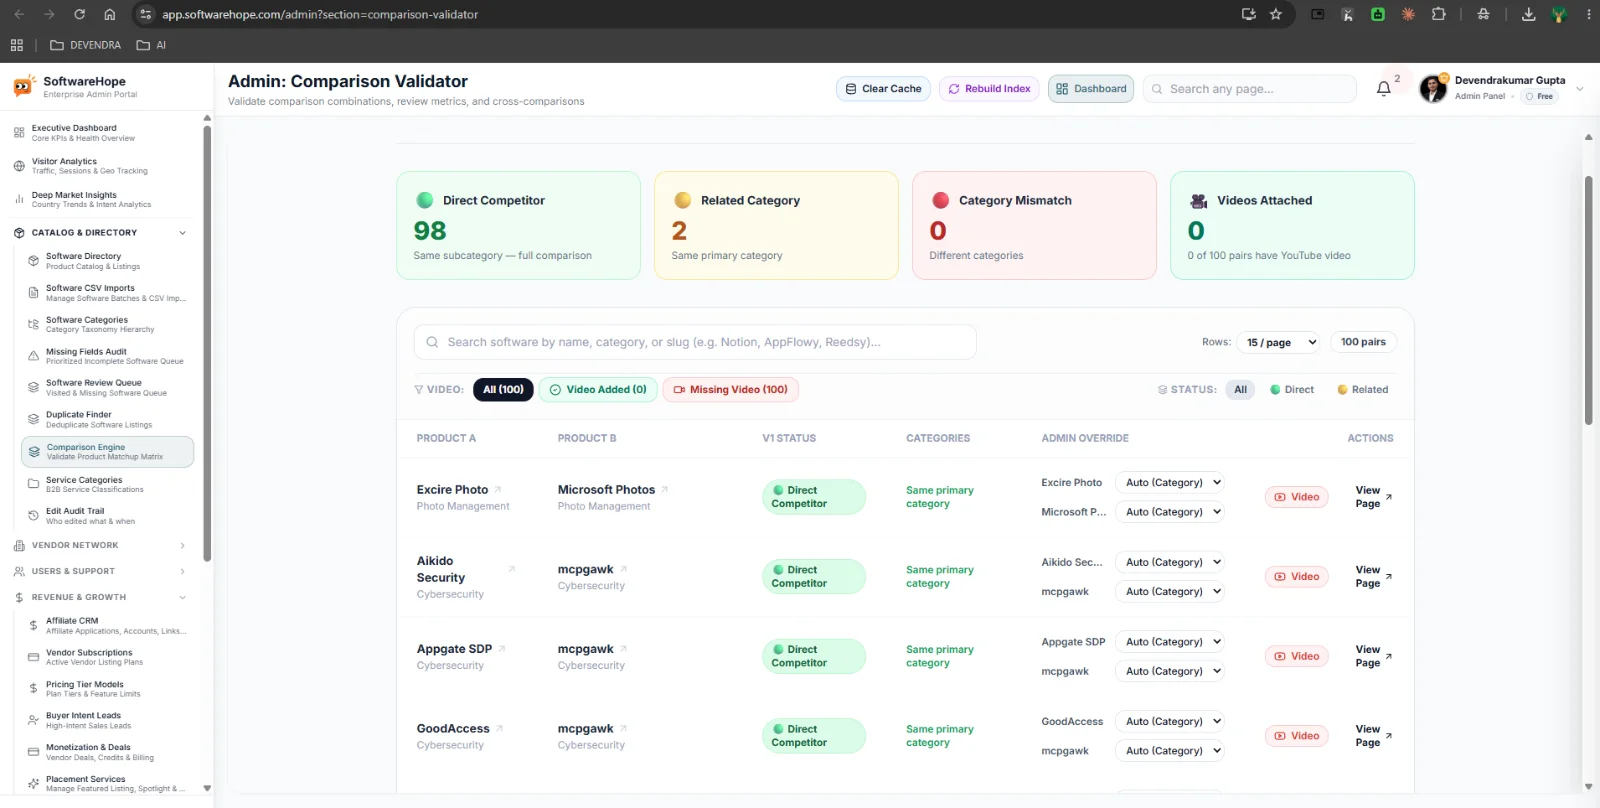
Task: Click the Visitor Analytics globe icon
Action: coord(19,166)
